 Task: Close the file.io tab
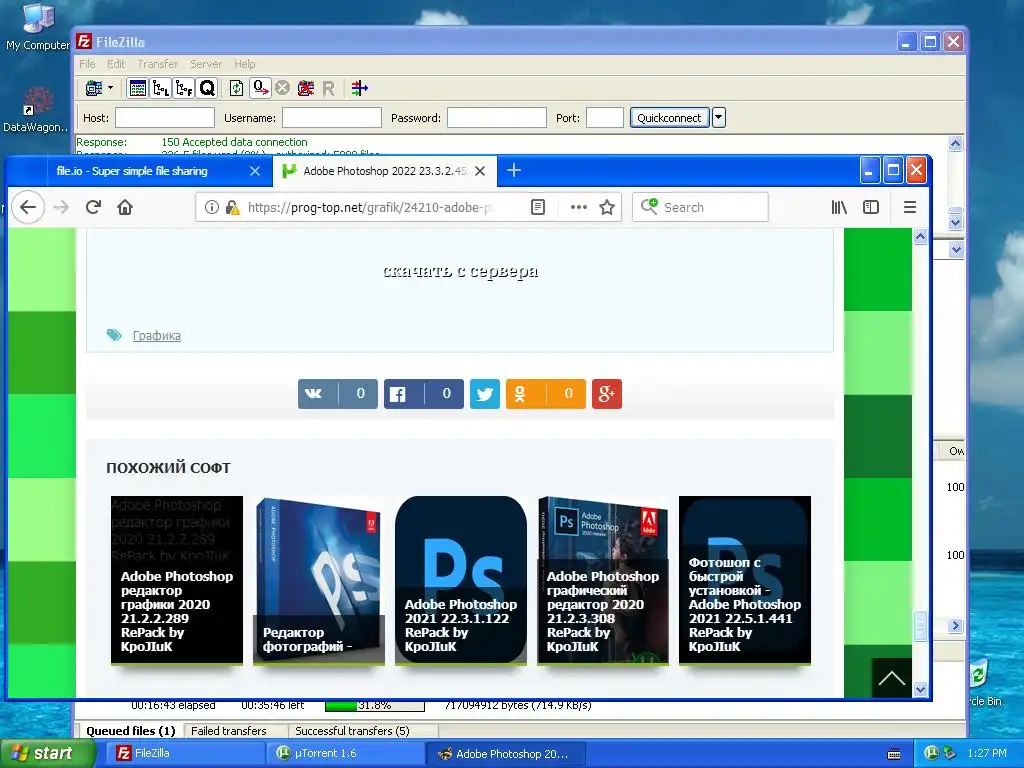point(255,171)
